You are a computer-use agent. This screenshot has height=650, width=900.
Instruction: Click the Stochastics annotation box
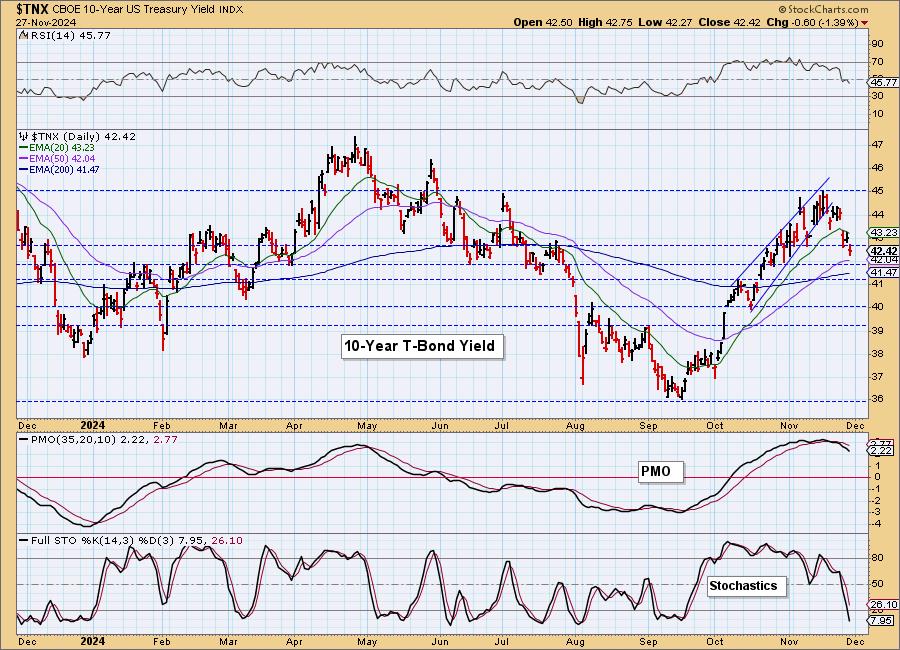coord(746,586)
